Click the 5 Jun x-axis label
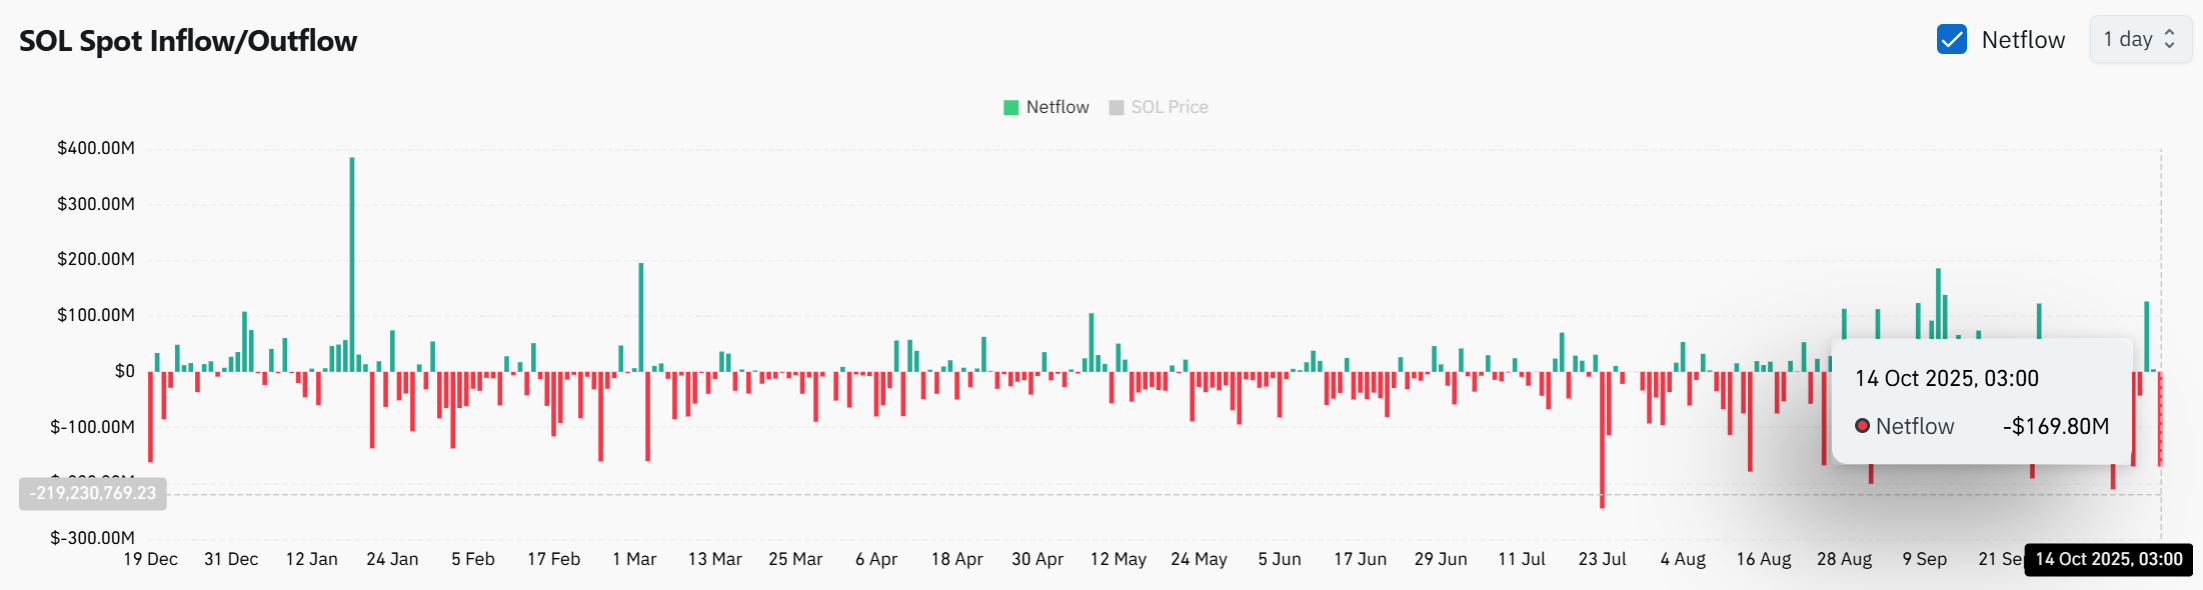Screen dimensions: 2203x590 pos(1279,559)
